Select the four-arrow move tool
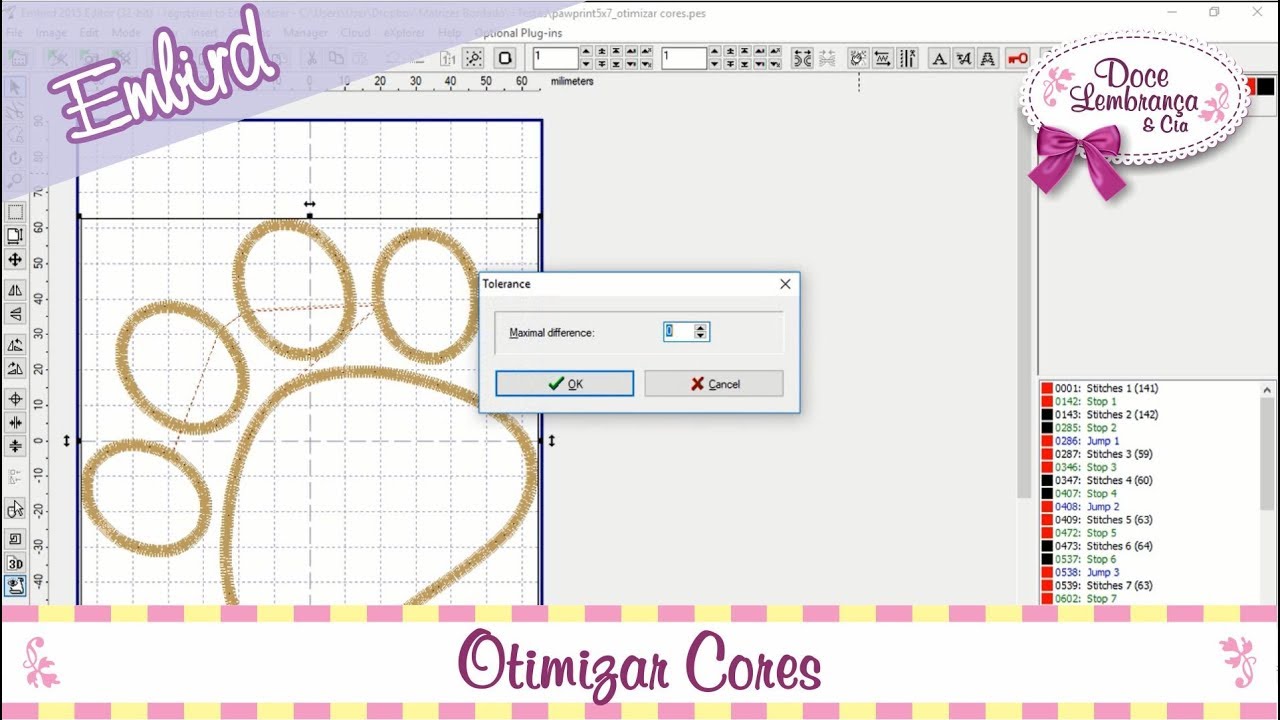This screenshot has width=1280, height=720. coord(15,260)
